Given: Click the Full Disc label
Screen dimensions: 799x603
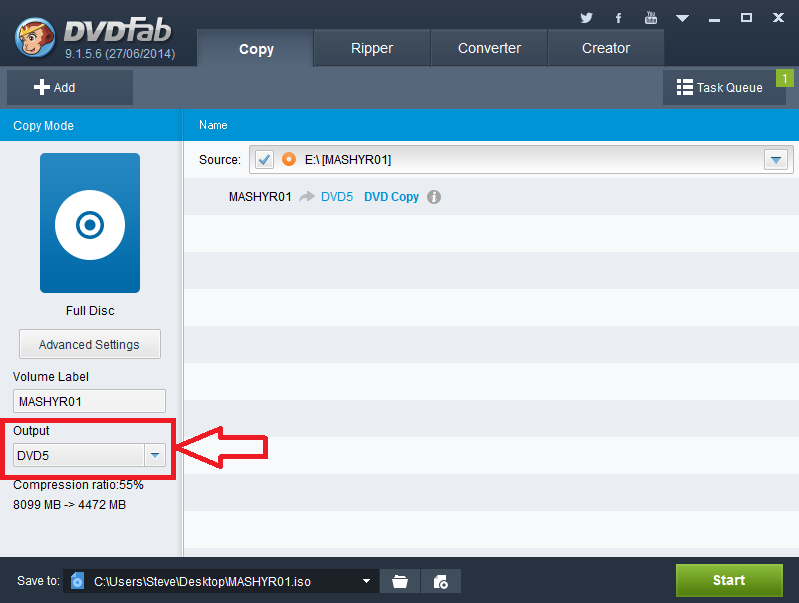Looking at the screenshot, I should [90, 310].
